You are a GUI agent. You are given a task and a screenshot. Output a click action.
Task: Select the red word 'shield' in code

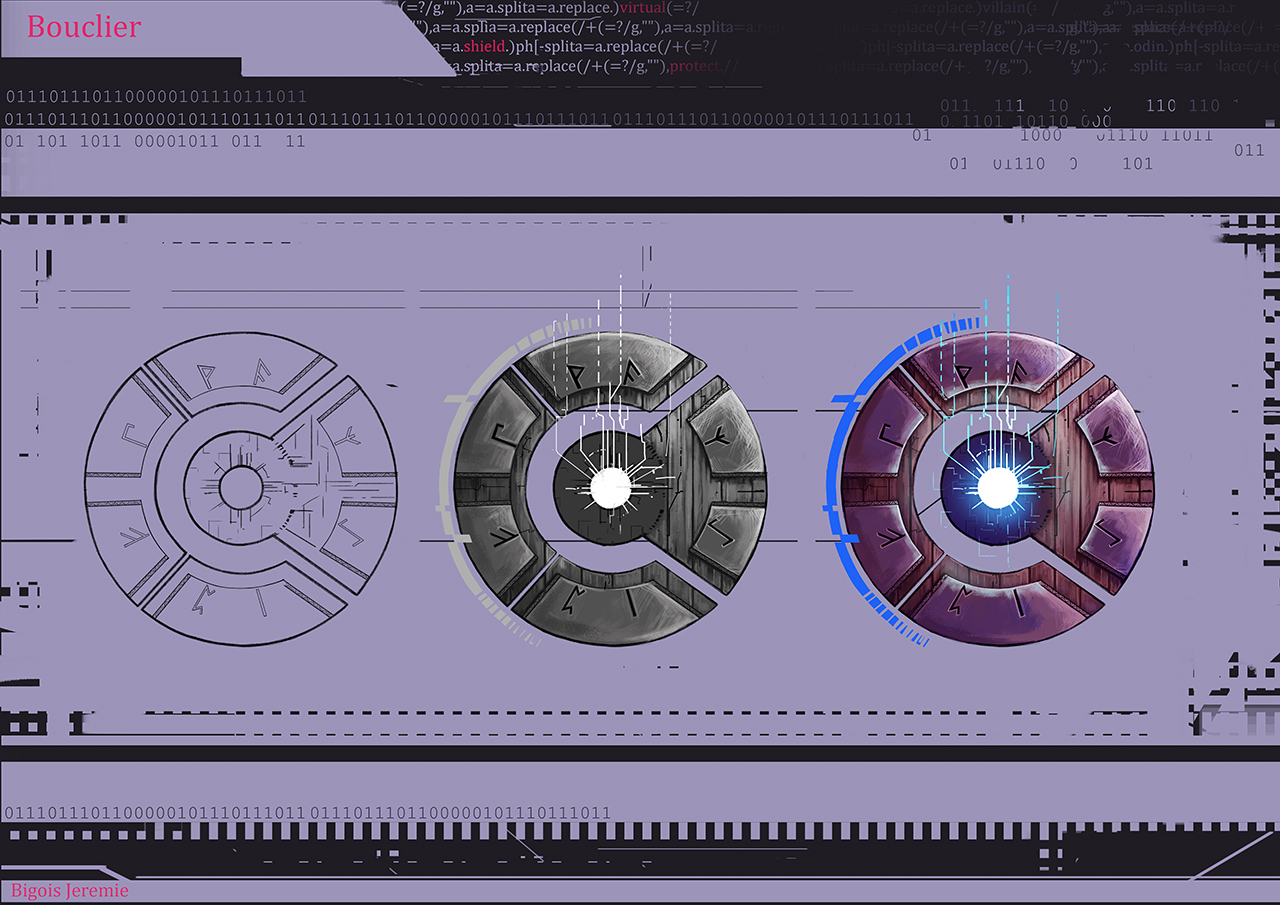click(484, 47)
